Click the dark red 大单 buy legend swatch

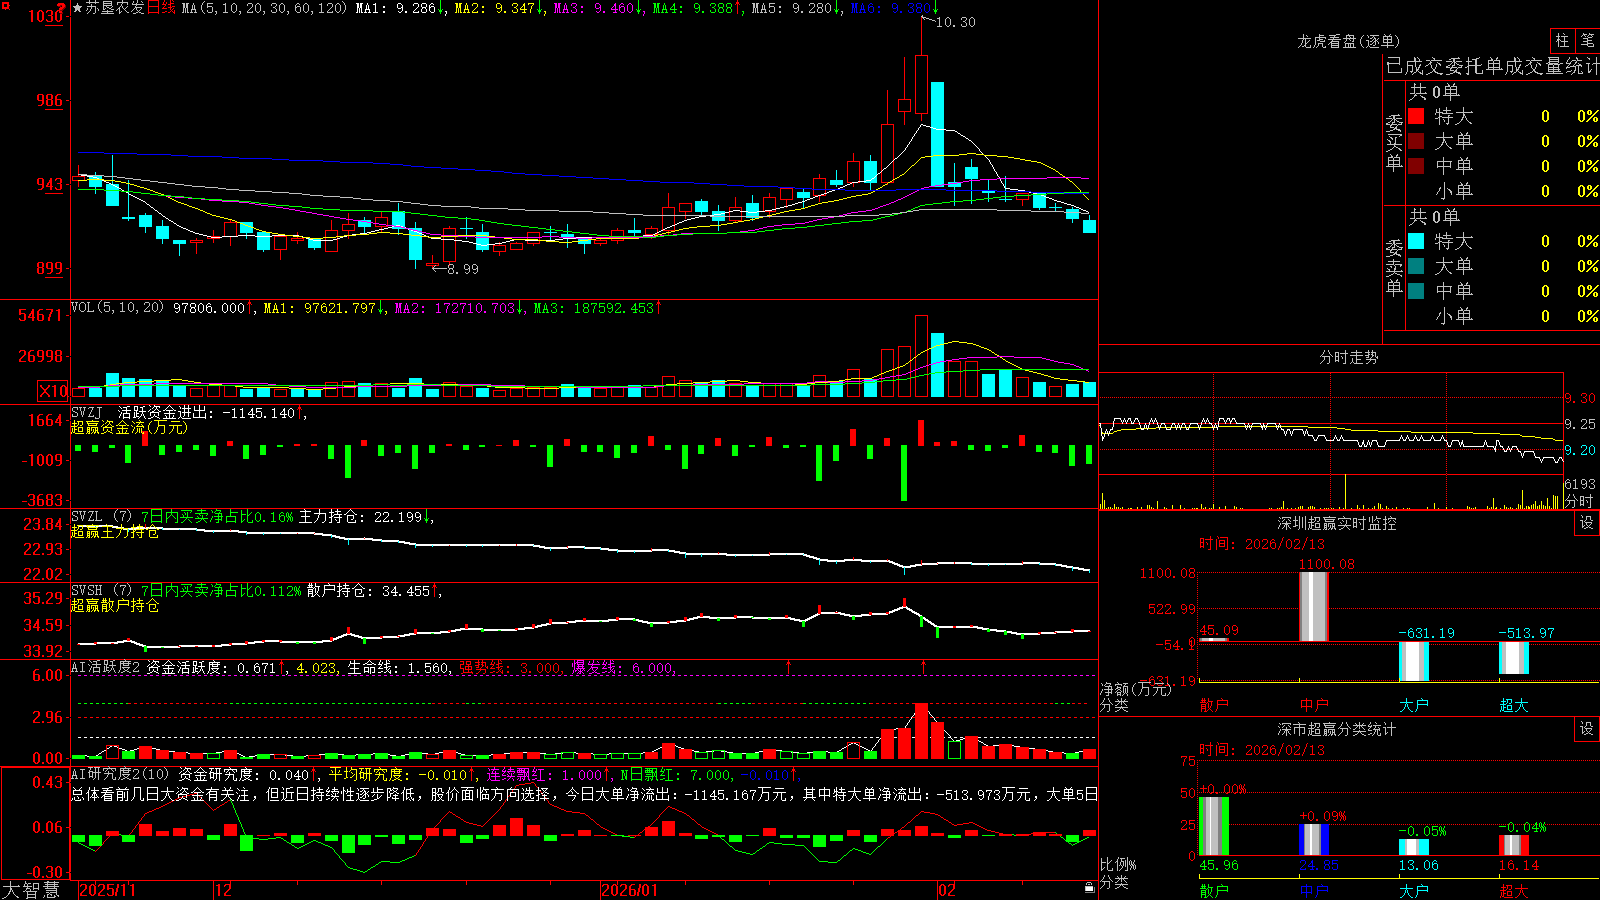1416,141
